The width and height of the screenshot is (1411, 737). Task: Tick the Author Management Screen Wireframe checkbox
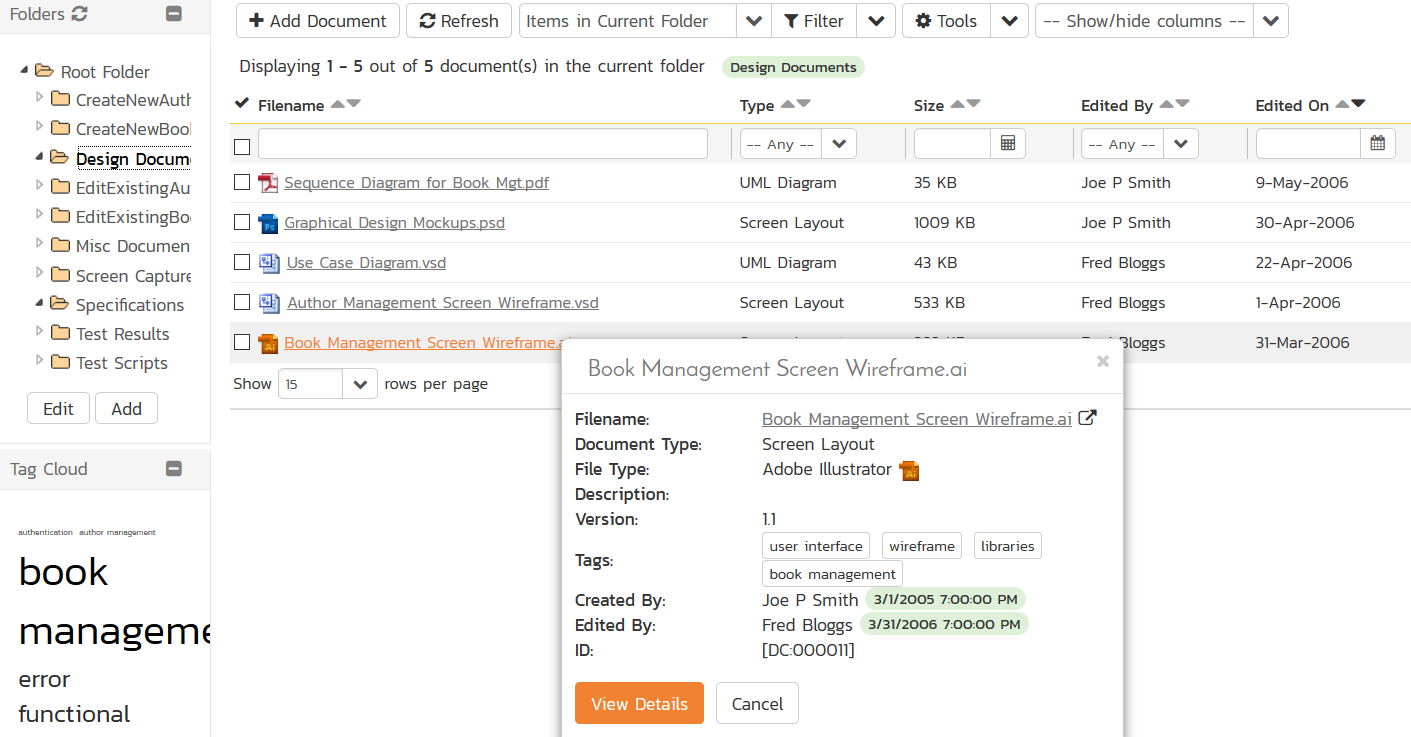coord(242,303)
